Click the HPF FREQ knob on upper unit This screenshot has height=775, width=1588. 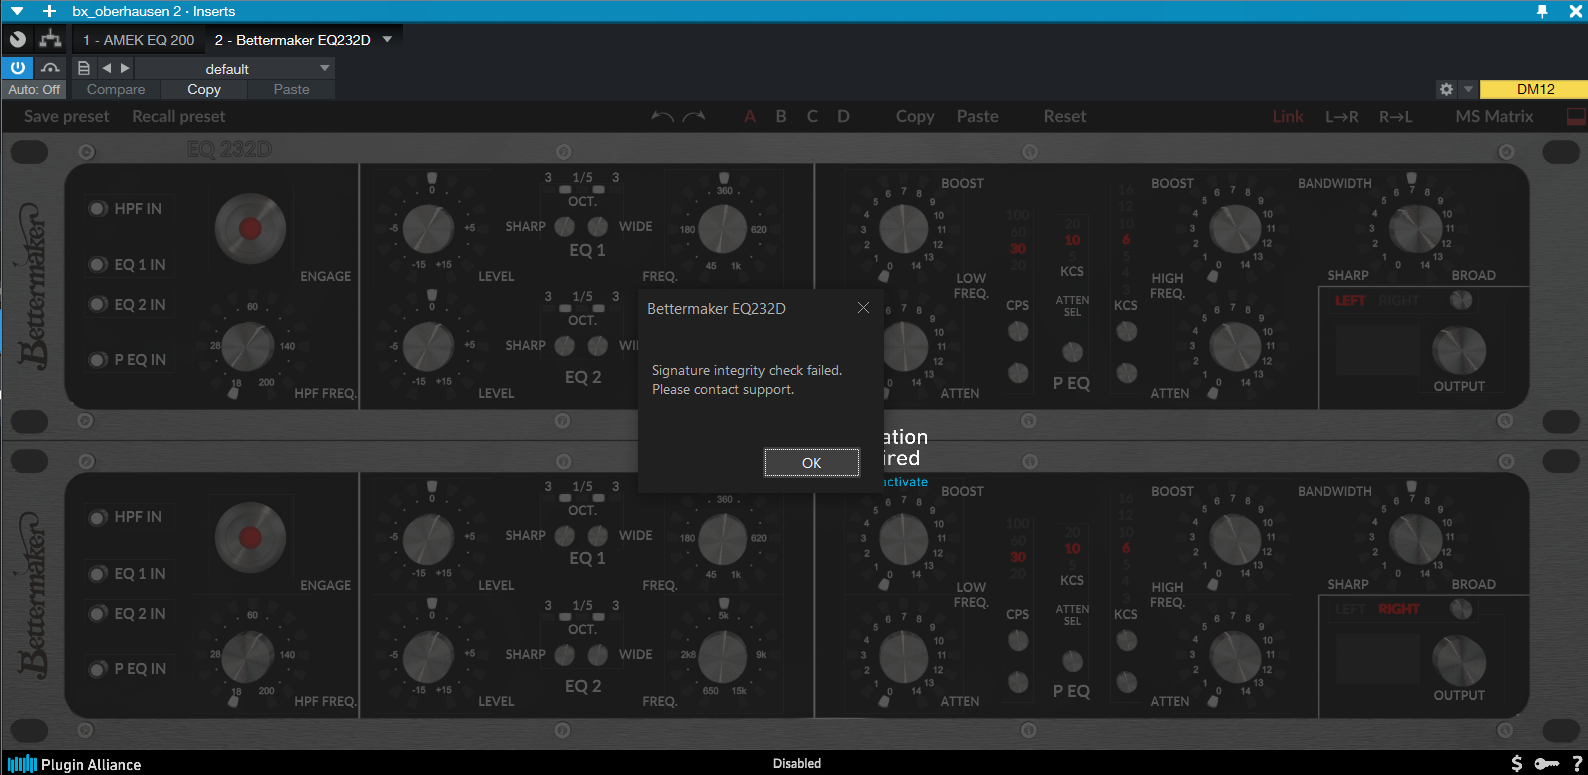pos(247,346)
